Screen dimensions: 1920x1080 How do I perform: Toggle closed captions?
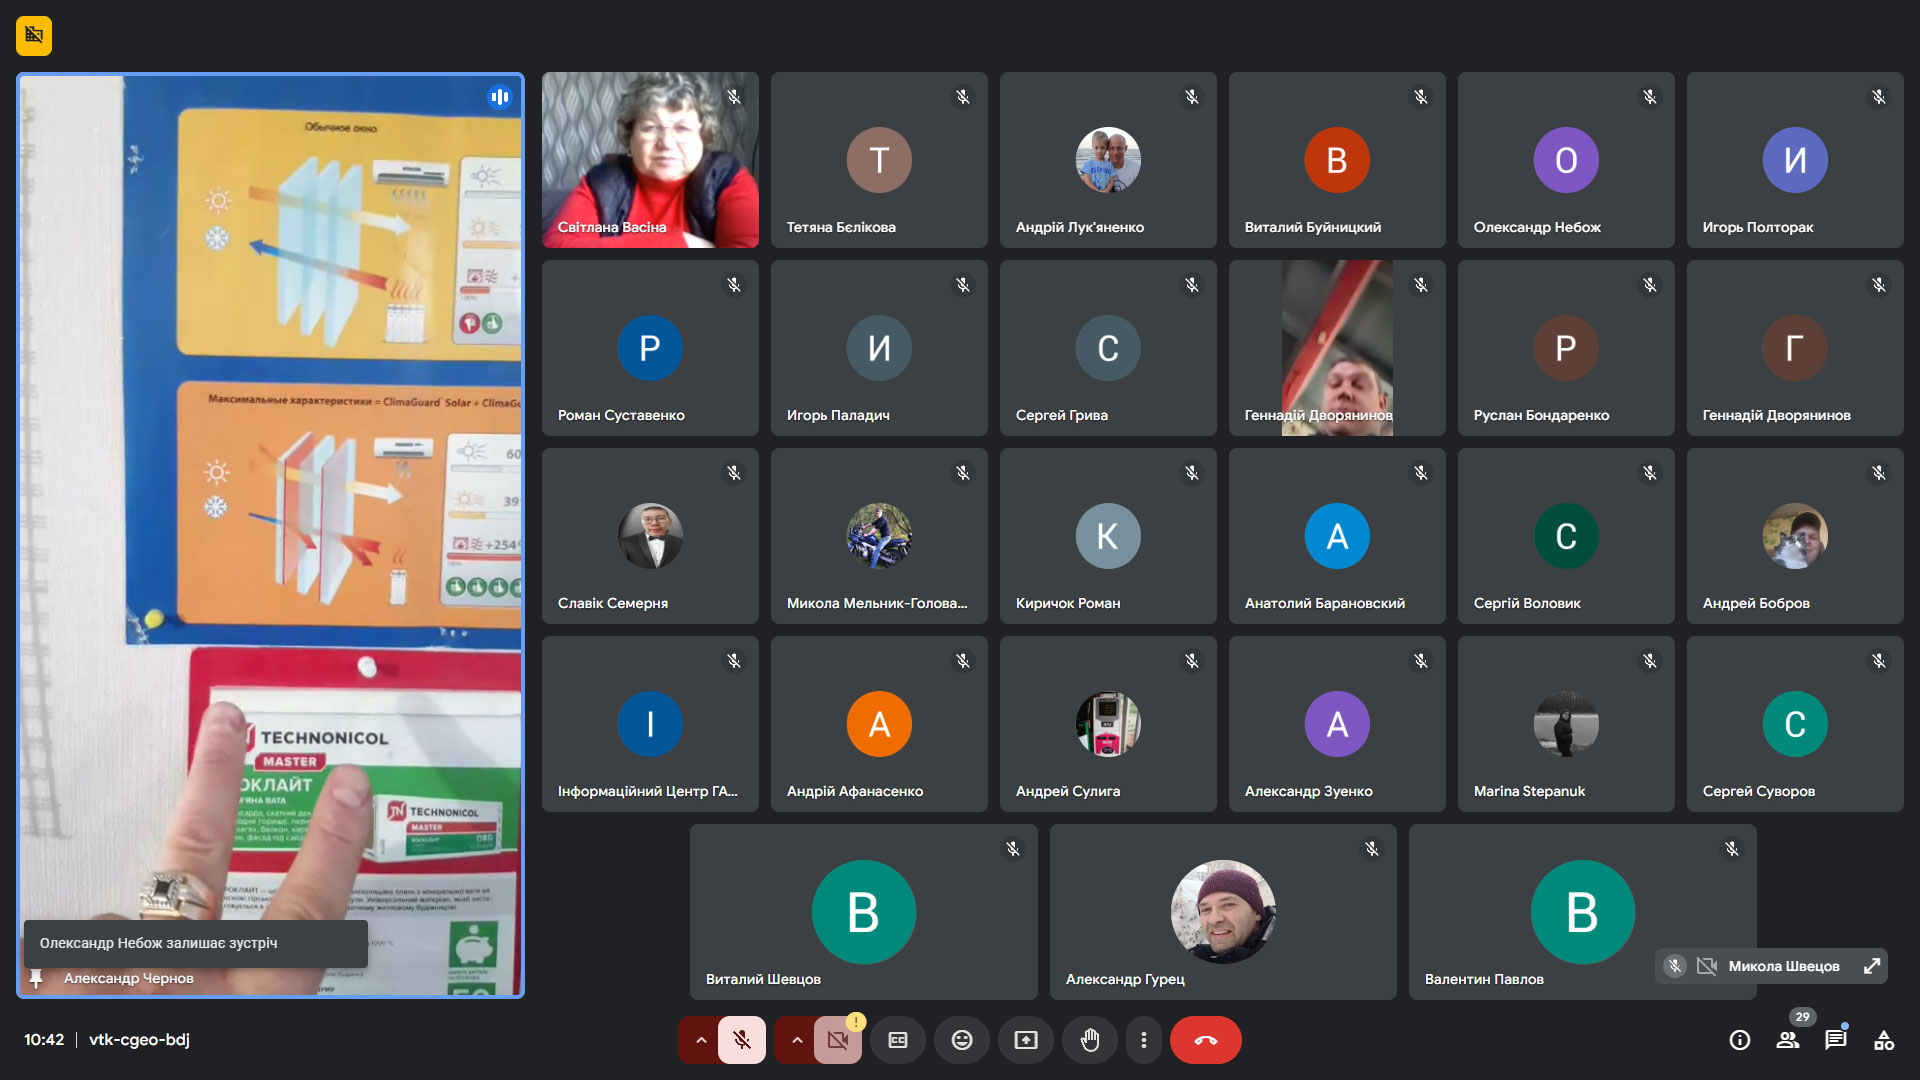click(898, 1040)
